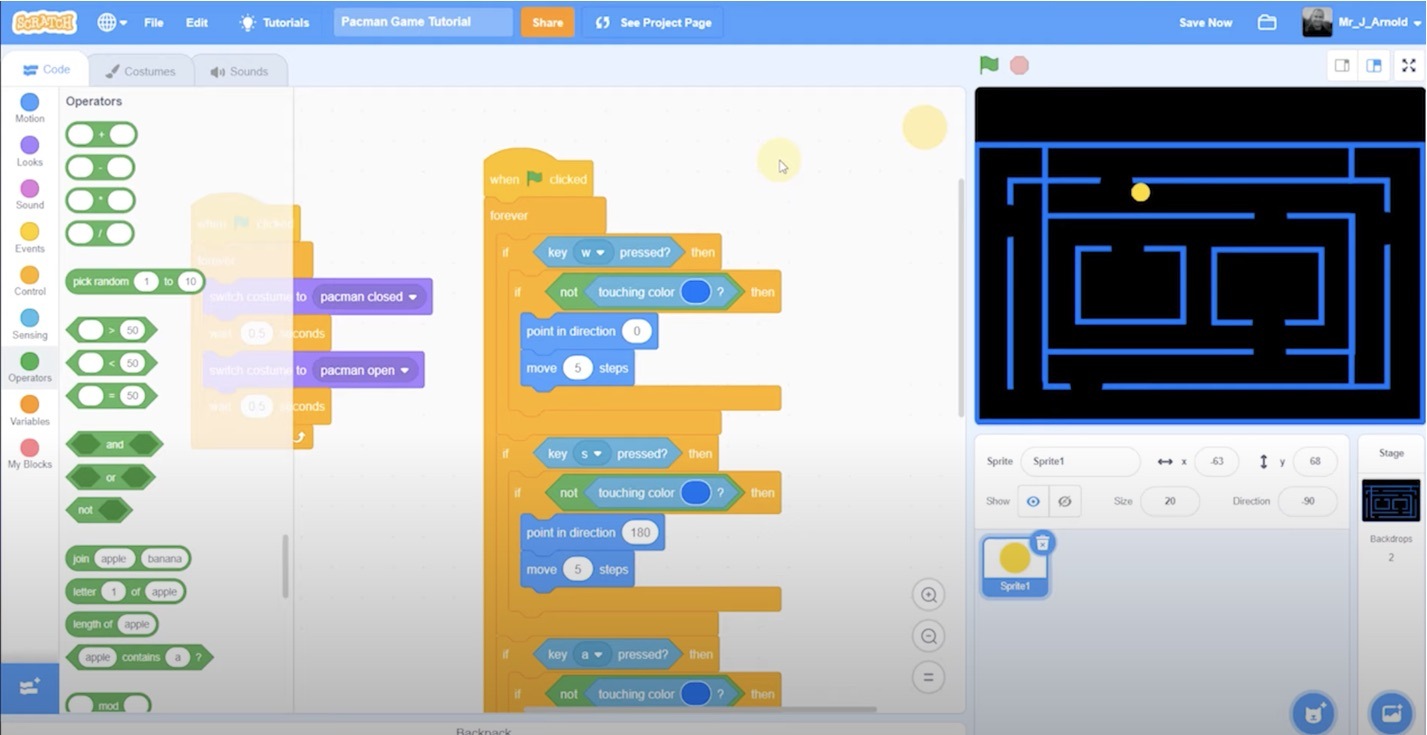Click the sprite y position field
Screen dimensions: 1427x735
tap(1315, 462)
